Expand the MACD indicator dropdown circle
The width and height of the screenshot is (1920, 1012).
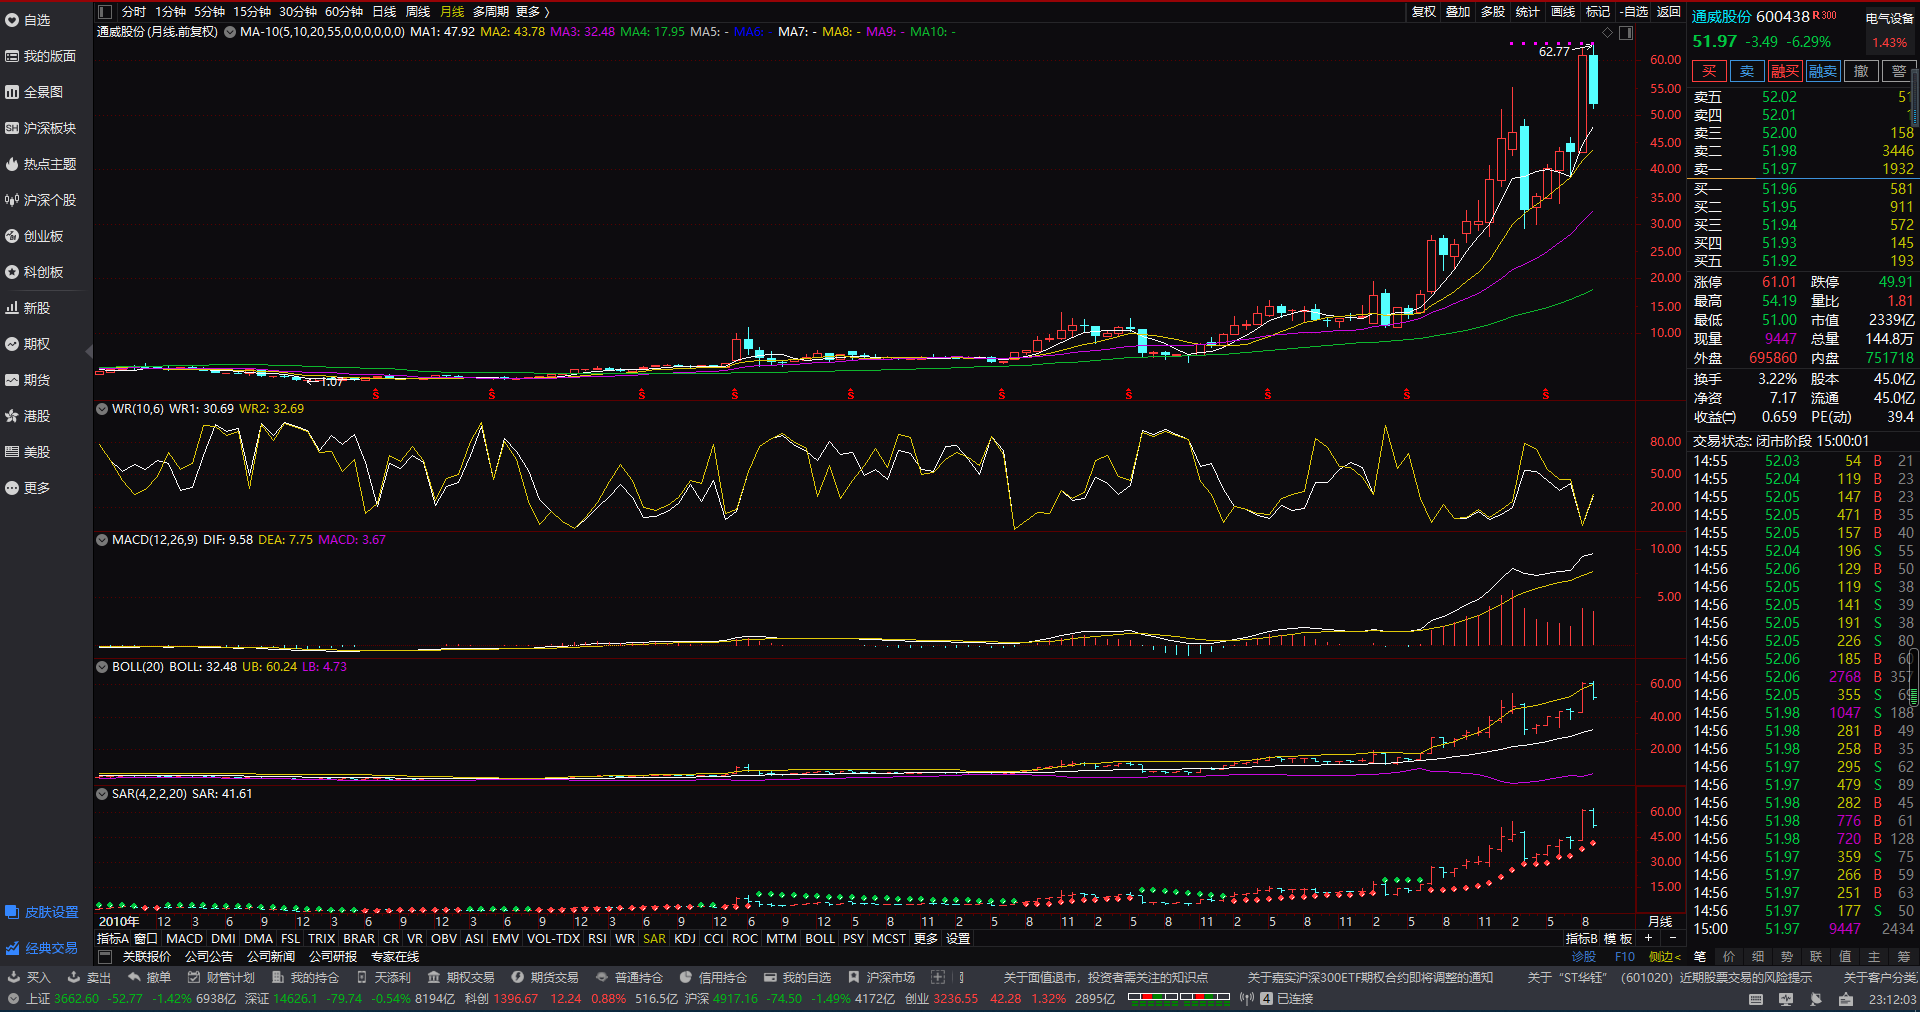pyautogui.click(x=102, y=540)
